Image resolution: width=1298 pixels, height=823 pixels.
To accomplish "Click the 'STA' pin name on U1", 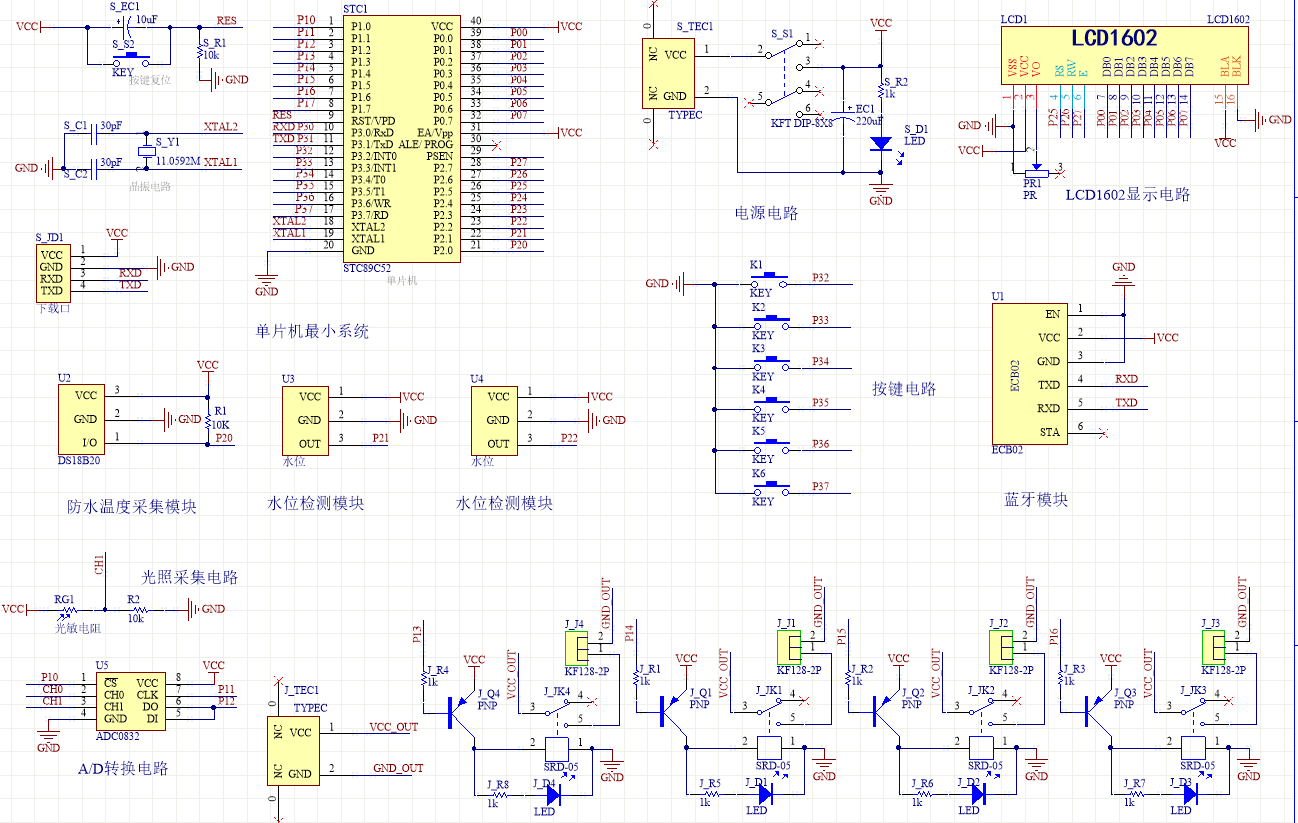I will click(1050, 432).
